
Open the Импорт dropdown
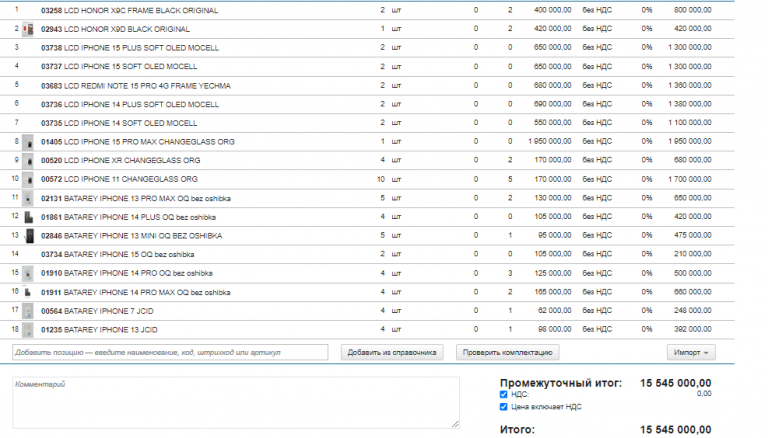point(691,352)
